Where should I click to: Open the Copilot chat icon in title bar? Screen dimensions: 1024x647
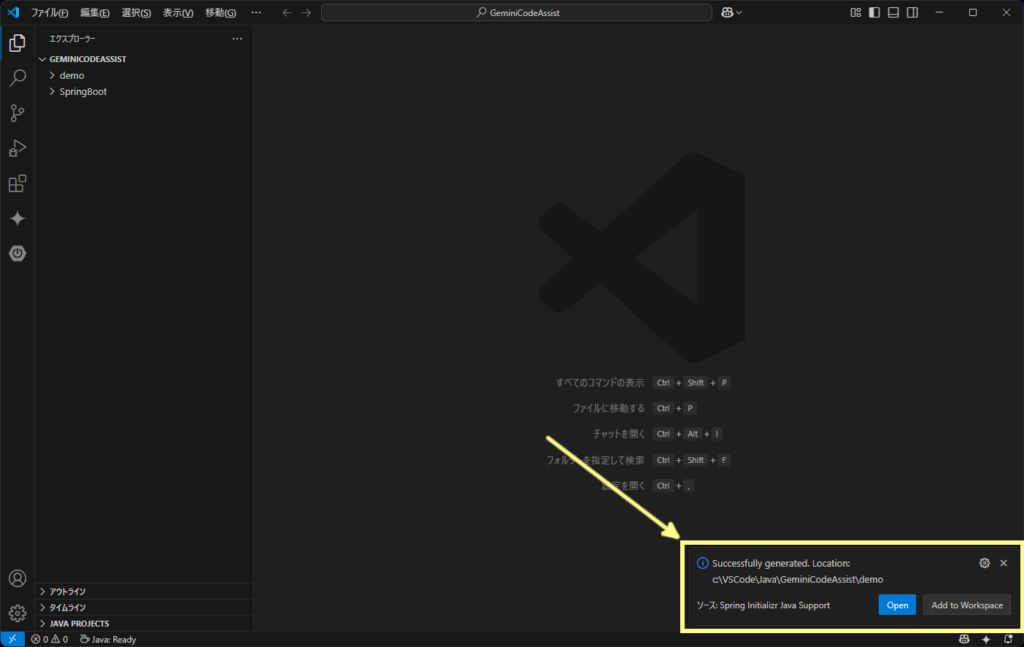727,12
